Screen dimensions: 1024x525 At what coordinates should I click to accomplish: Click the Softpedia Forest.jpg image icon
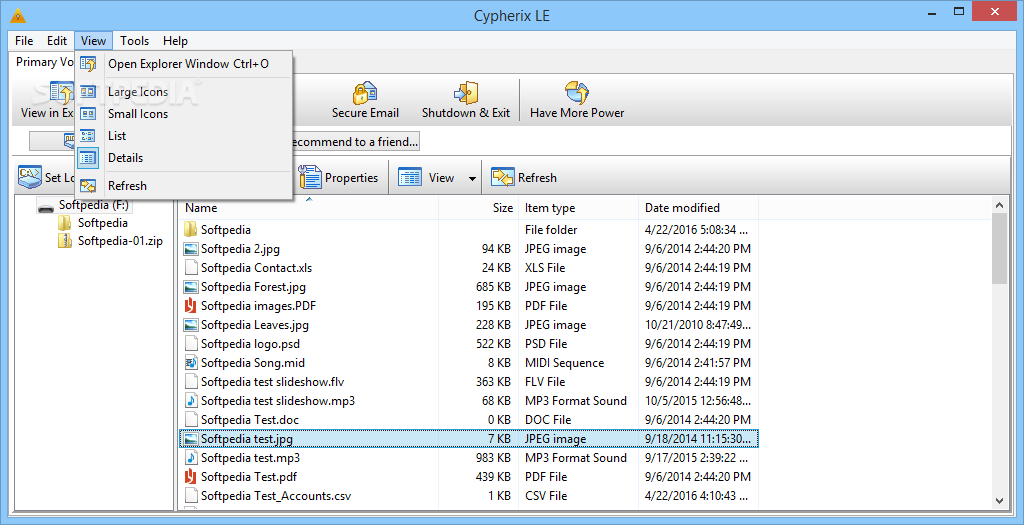point(191,287)
